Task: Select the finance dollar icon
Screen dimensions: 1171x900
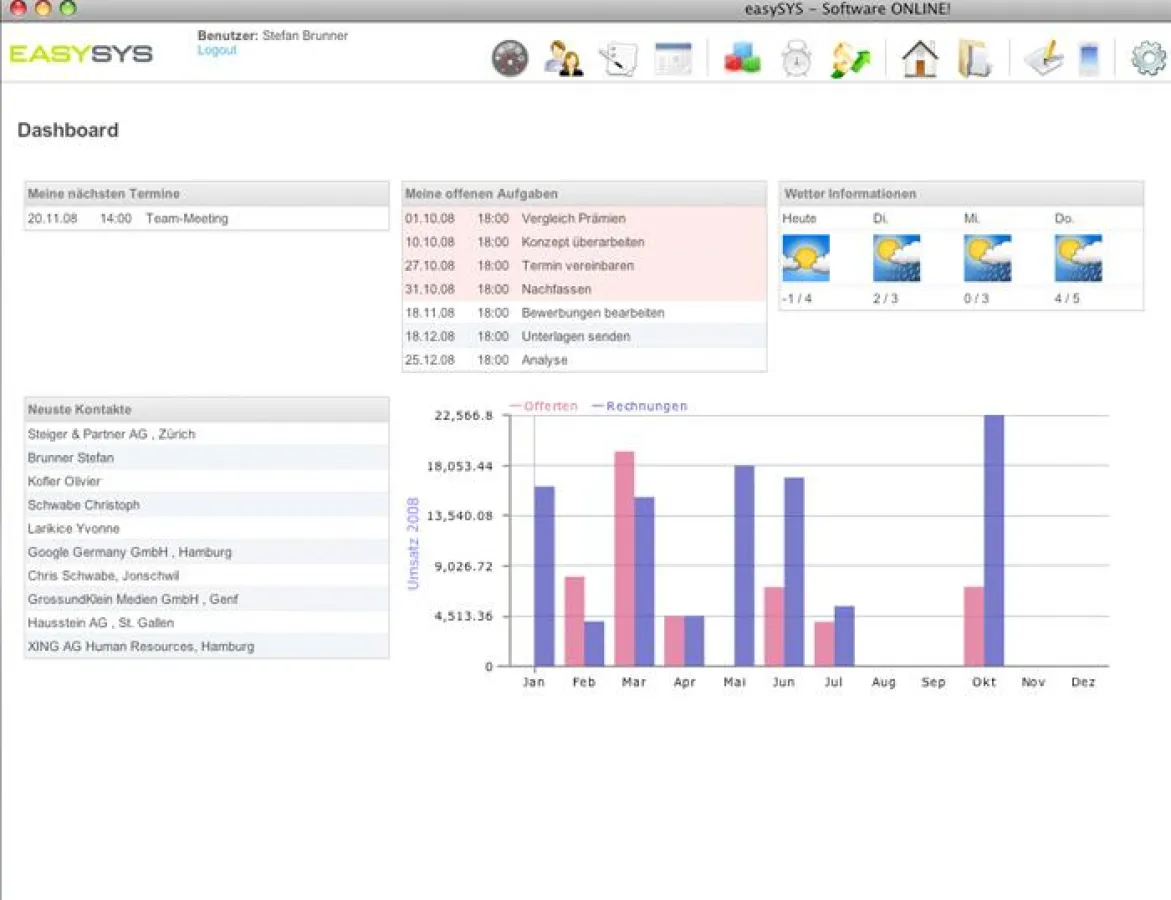Action: (x=848, y=58)
